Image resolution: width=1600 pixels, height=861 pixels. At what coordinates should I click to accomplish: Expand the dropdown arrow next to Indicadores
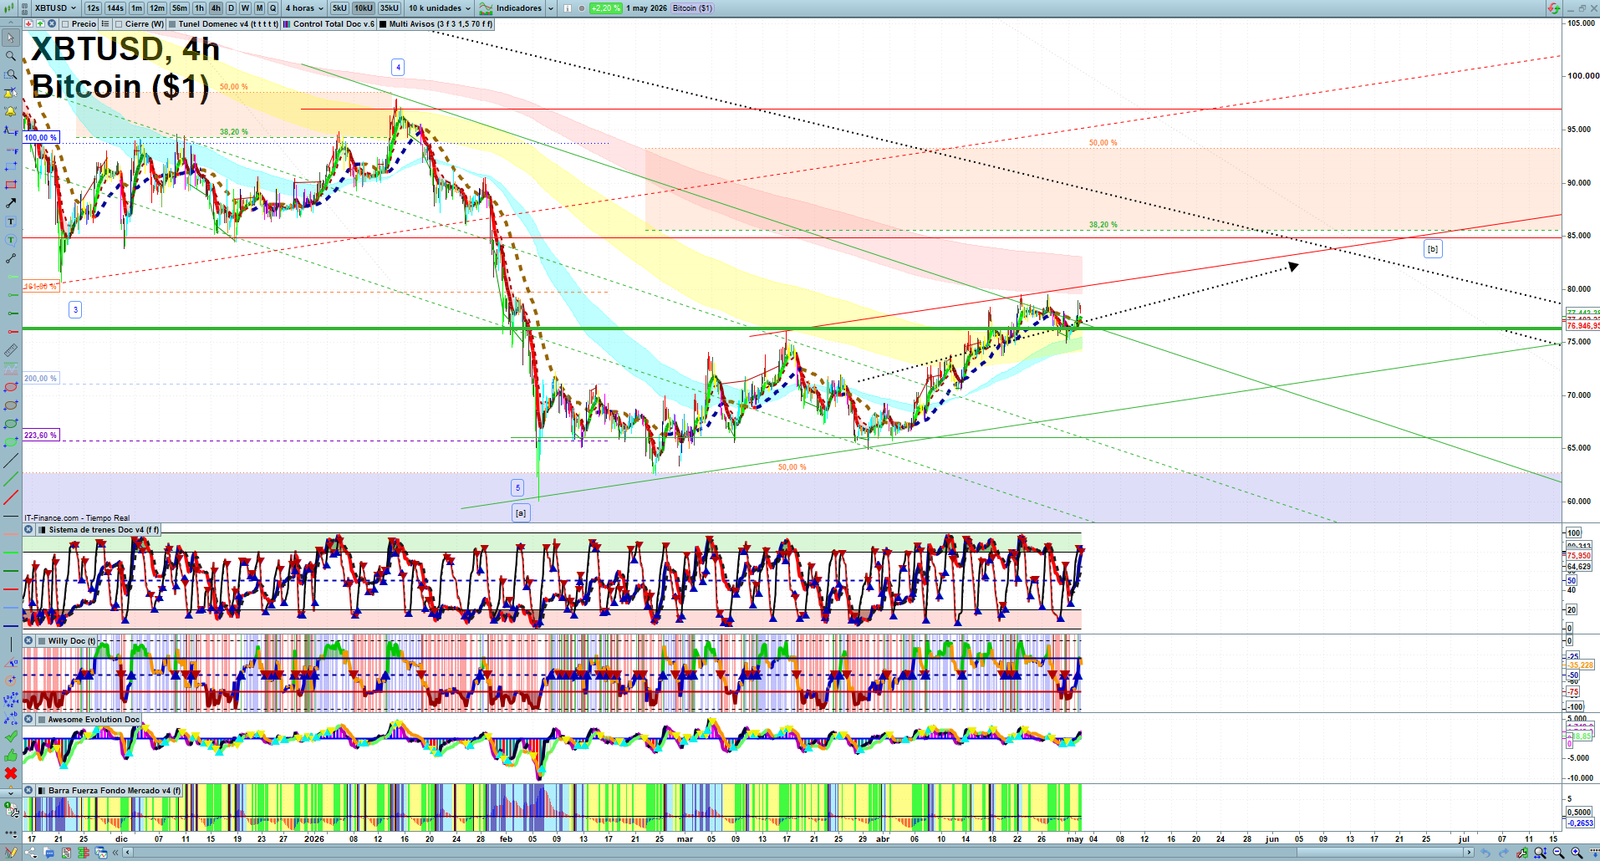[551, 8]
